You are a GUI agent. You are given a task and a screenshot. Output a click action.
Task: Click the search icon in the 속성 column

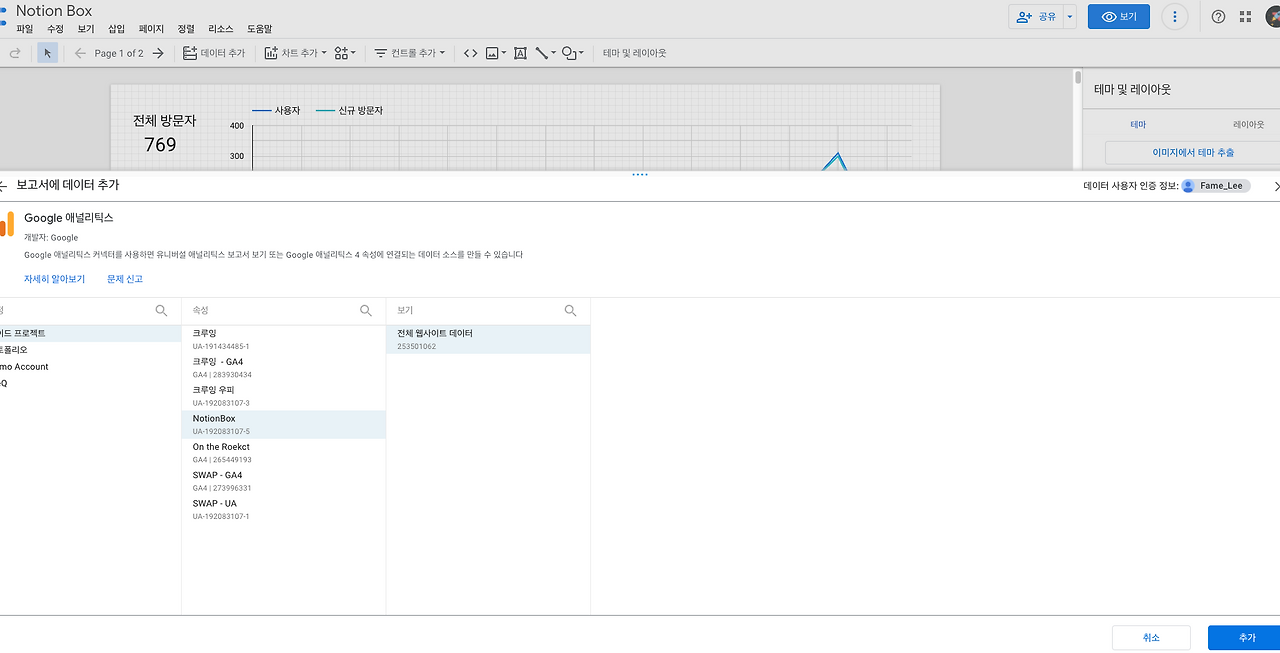click(x=366, y=311)
